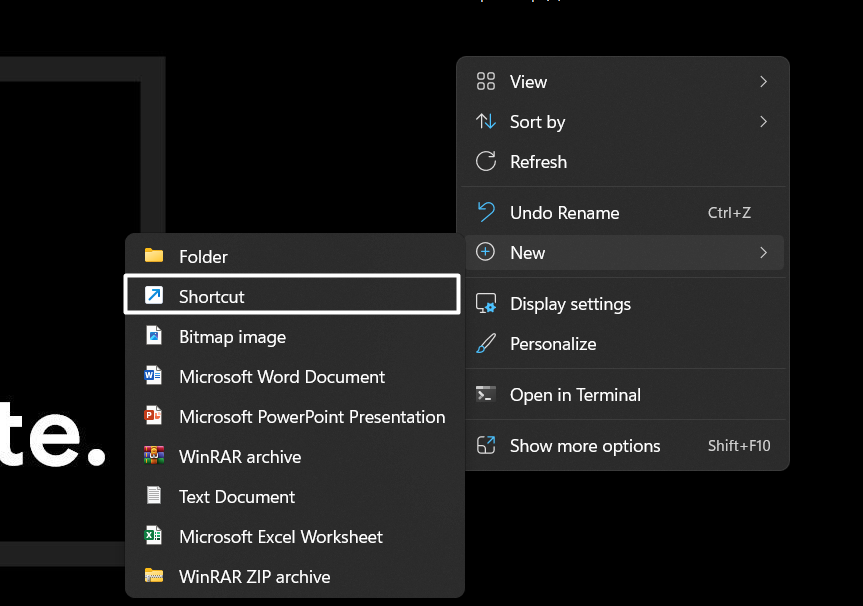Click the Ctrl+Z shortcut label
Image resolution: width=863 pixels, height=606 pixels.
tap(729, 213)
